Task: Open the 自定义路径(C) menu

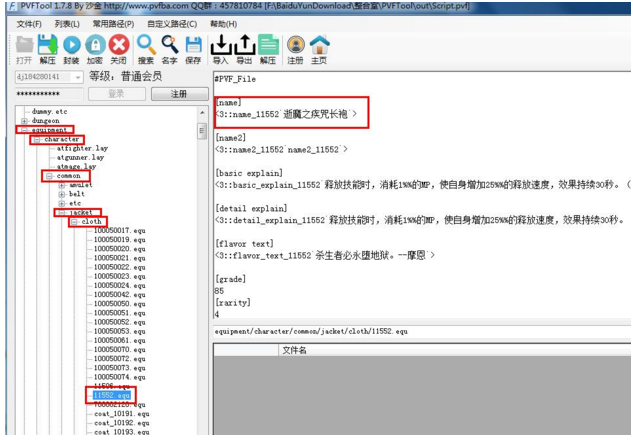Action: click(x=172, y=23)
